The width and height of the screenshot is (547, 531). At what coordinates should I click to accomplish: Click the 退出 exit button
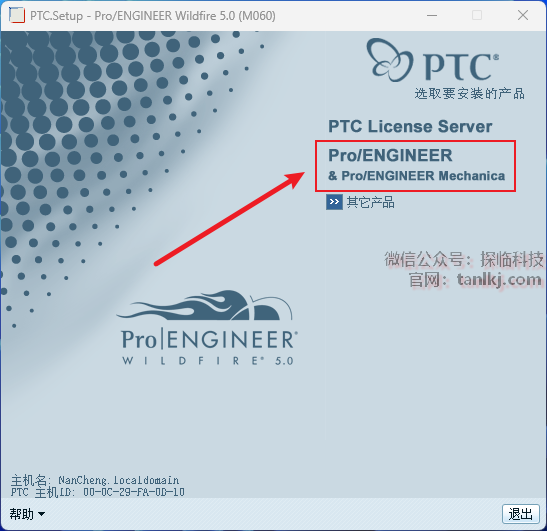[520, 514]
